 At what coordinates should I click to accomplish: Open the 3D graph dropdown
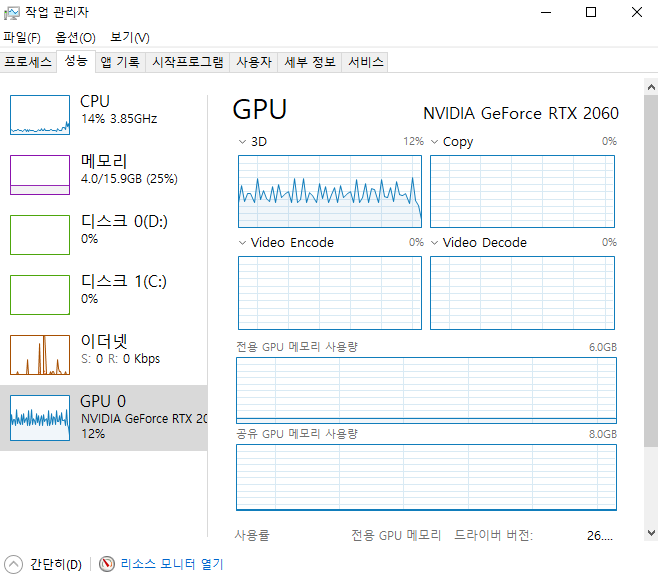click(243, 142)
